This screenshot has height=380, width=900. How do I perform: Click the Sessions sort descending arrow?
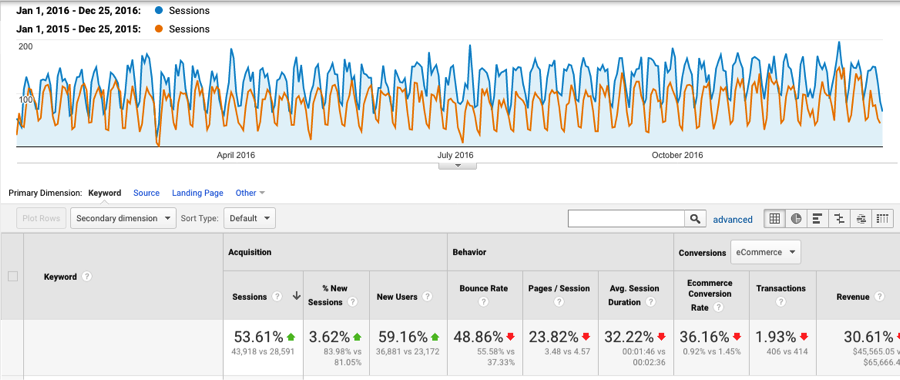pyautogui.click(x=296, y=296)
